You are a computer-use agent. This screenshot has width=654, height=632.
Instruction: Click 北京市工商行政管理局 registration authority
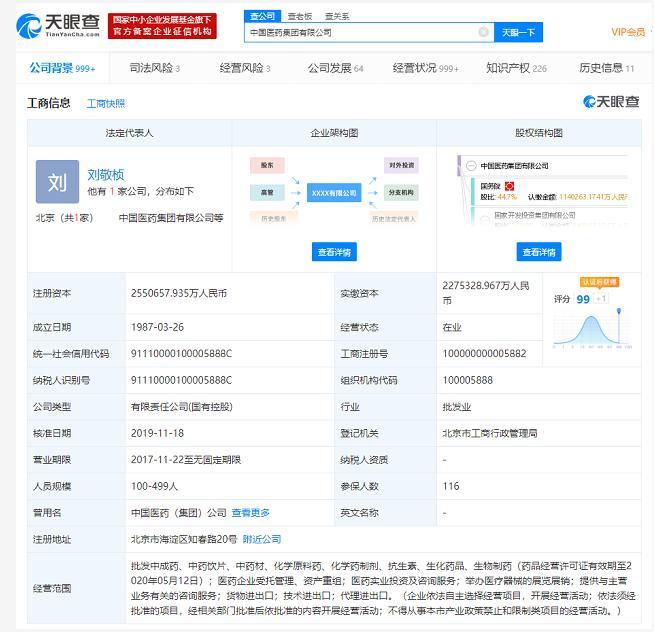tap(490, 433)
